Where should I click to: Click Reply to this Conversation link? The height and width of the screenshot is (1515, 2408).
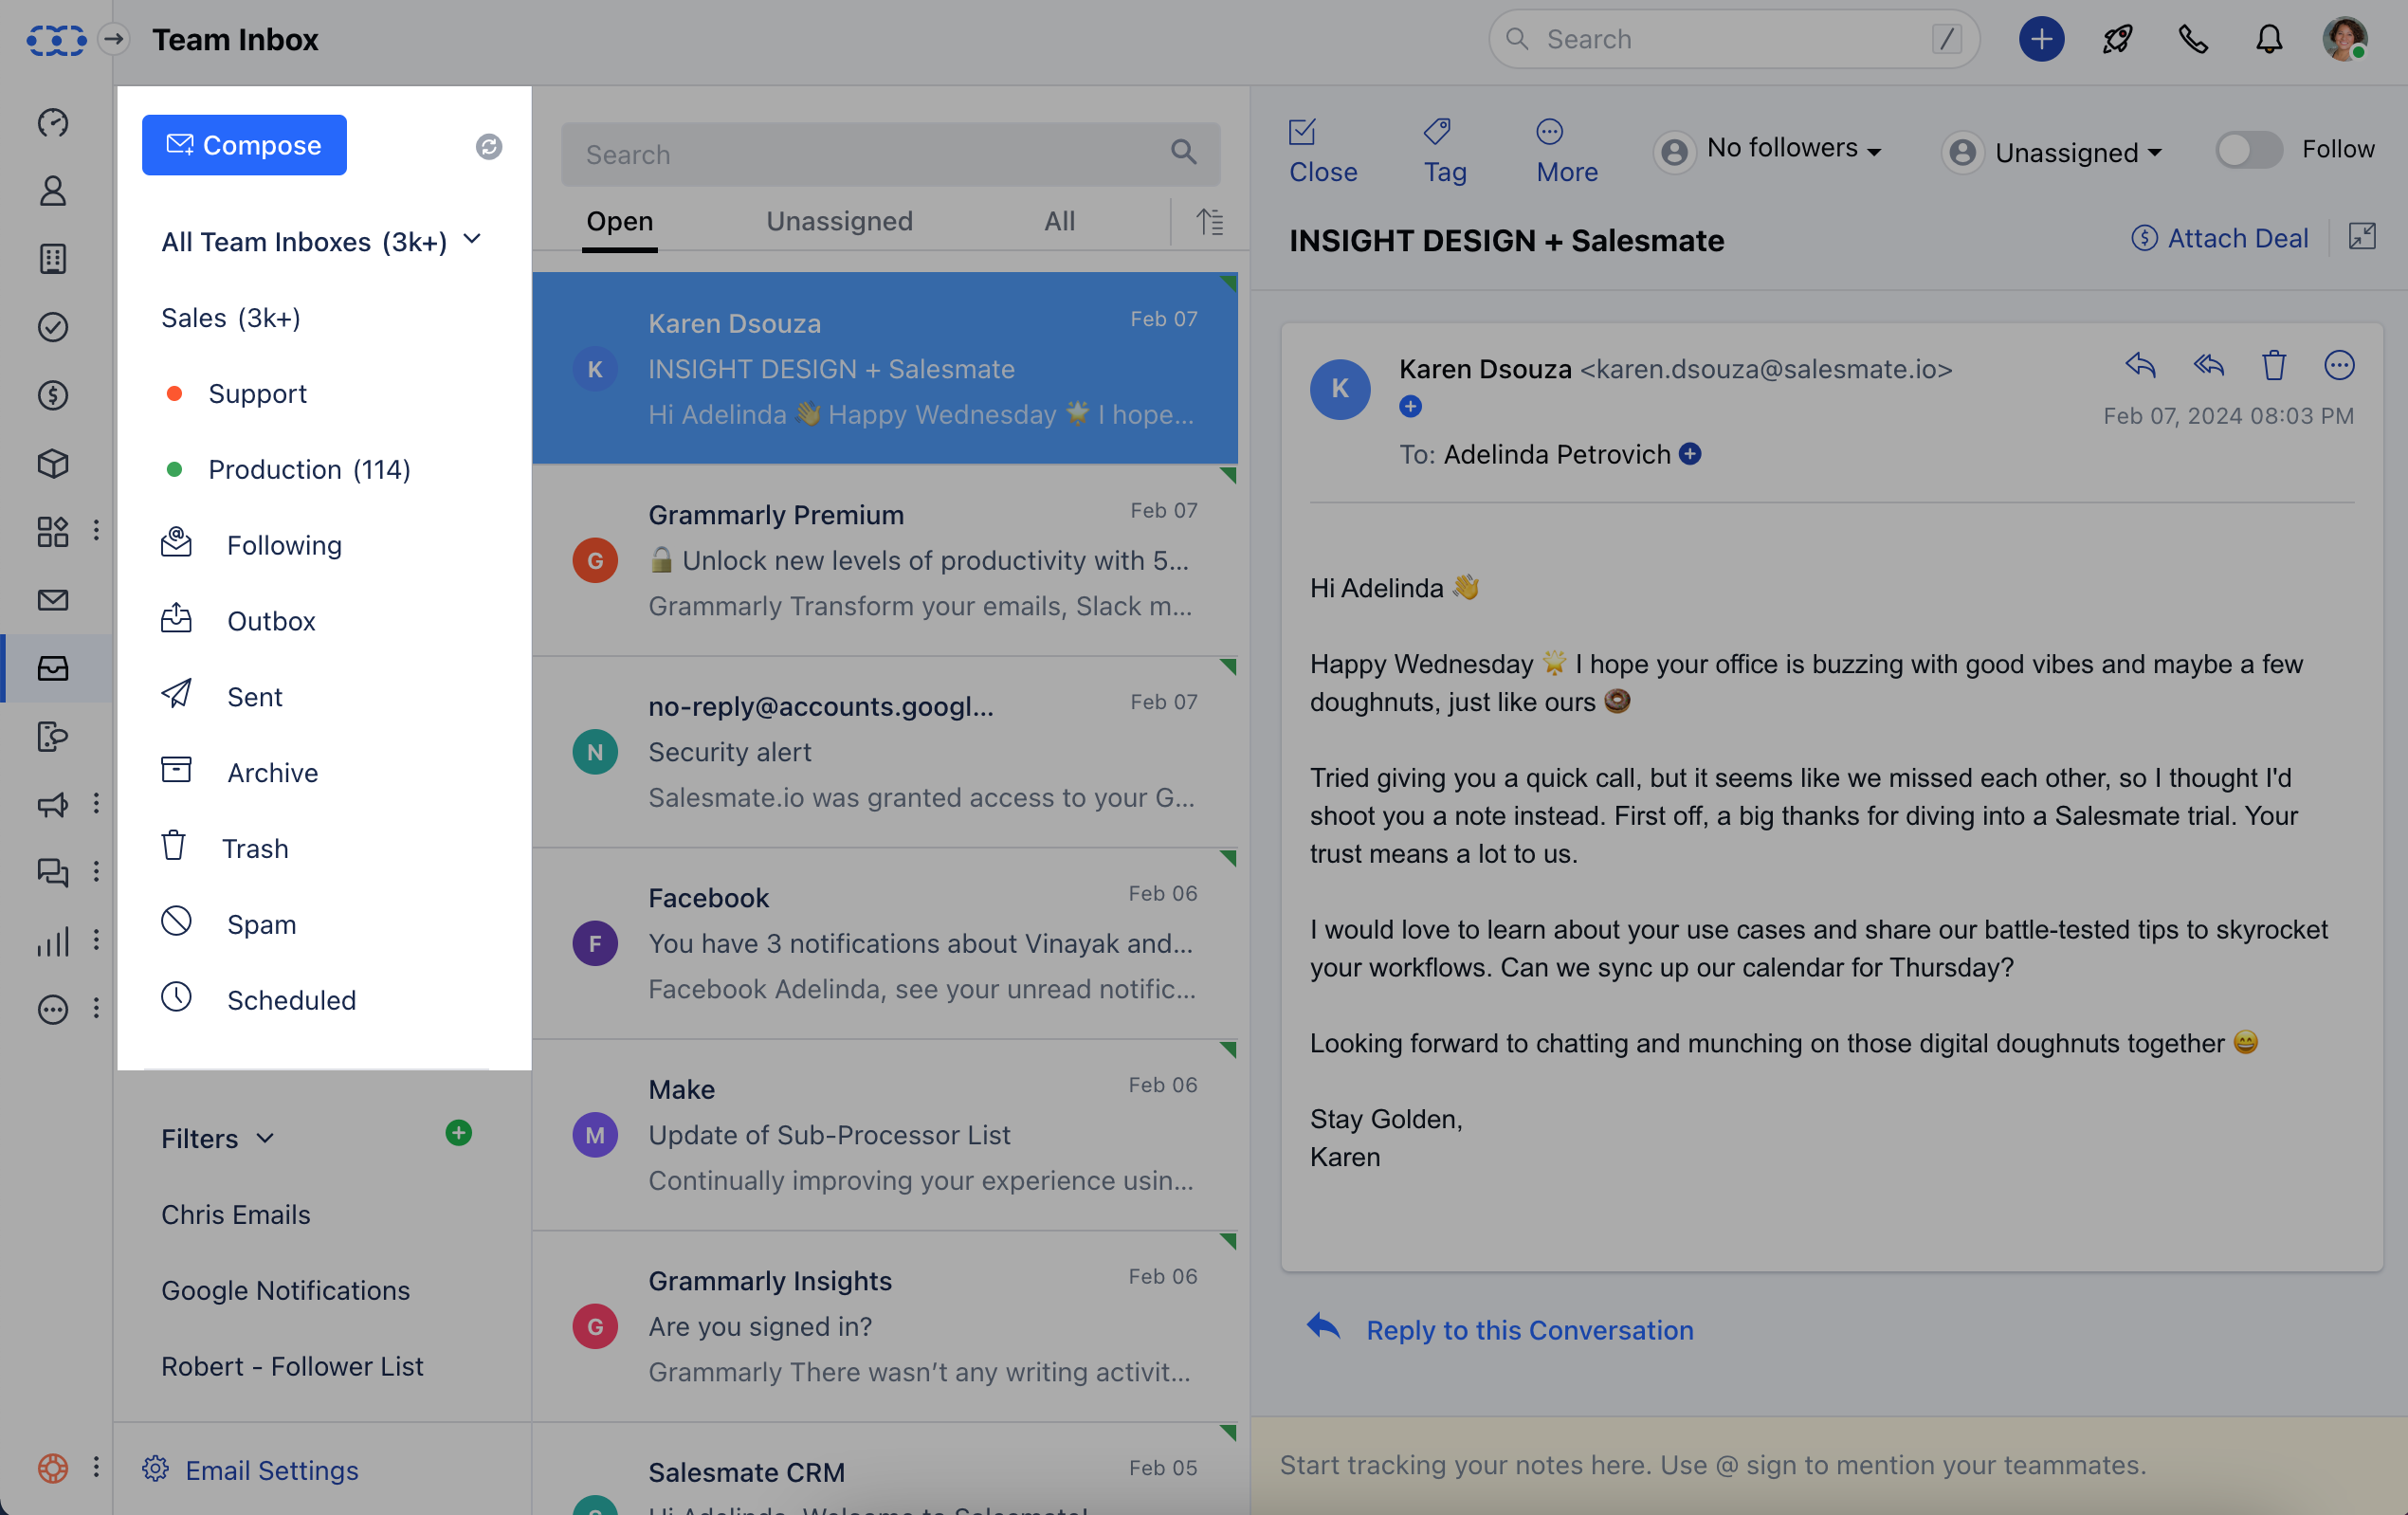1528,1329
